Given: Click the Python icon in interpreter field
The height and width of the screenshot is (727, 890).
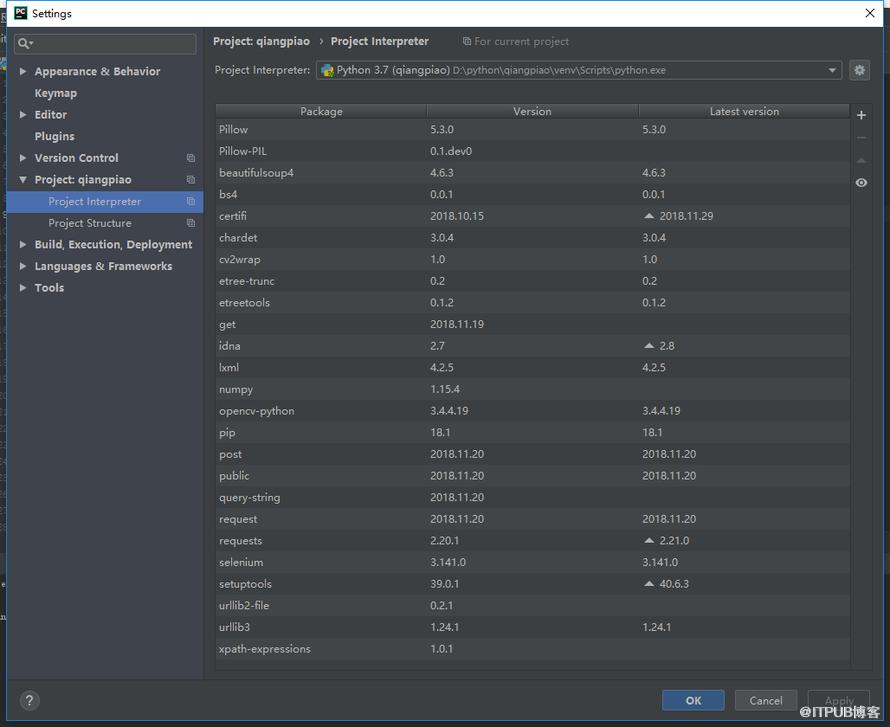Looking at the screenshot, I should pos(328,70).
